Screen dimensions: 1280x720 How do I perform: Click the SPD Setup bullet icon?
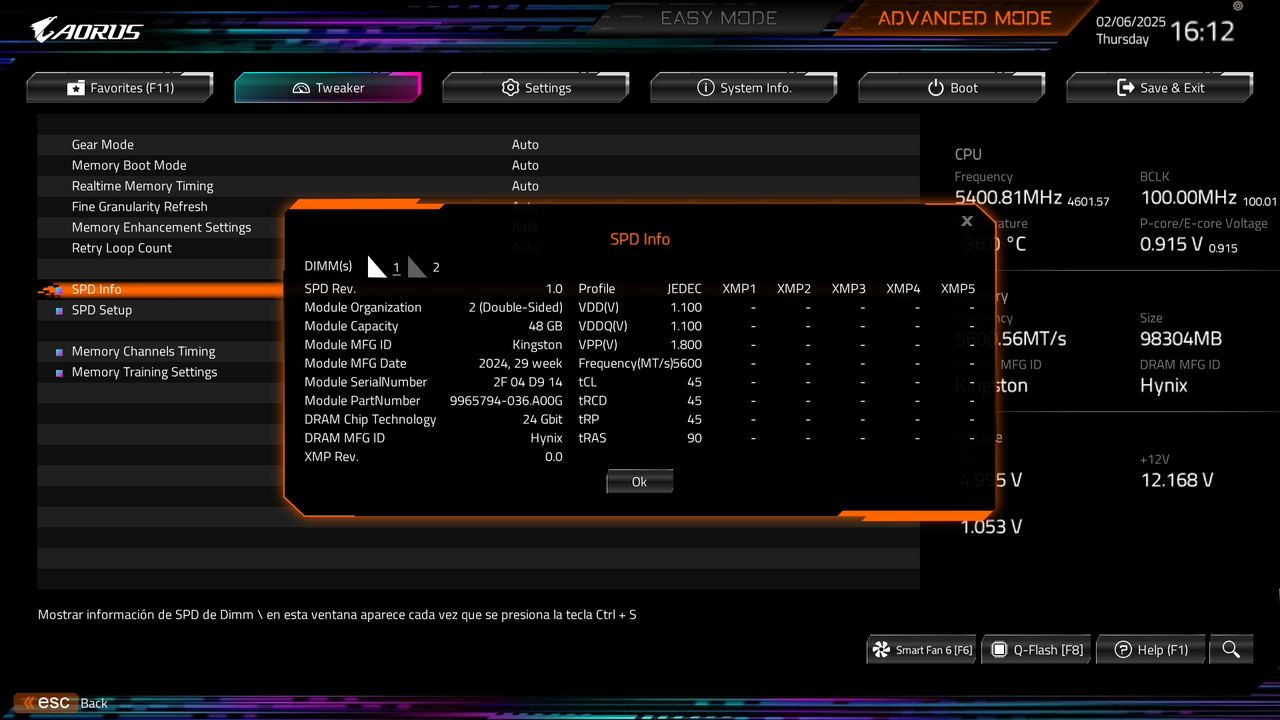pyautogui.click(x=60, y=311)
